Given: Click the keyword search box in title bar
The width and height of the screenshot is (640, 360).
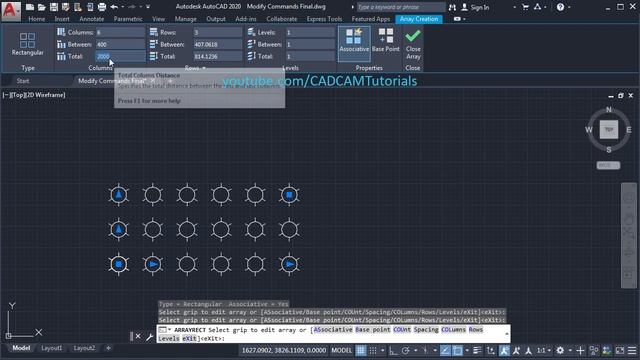Looking at the screenshot, I should point(401,7).
